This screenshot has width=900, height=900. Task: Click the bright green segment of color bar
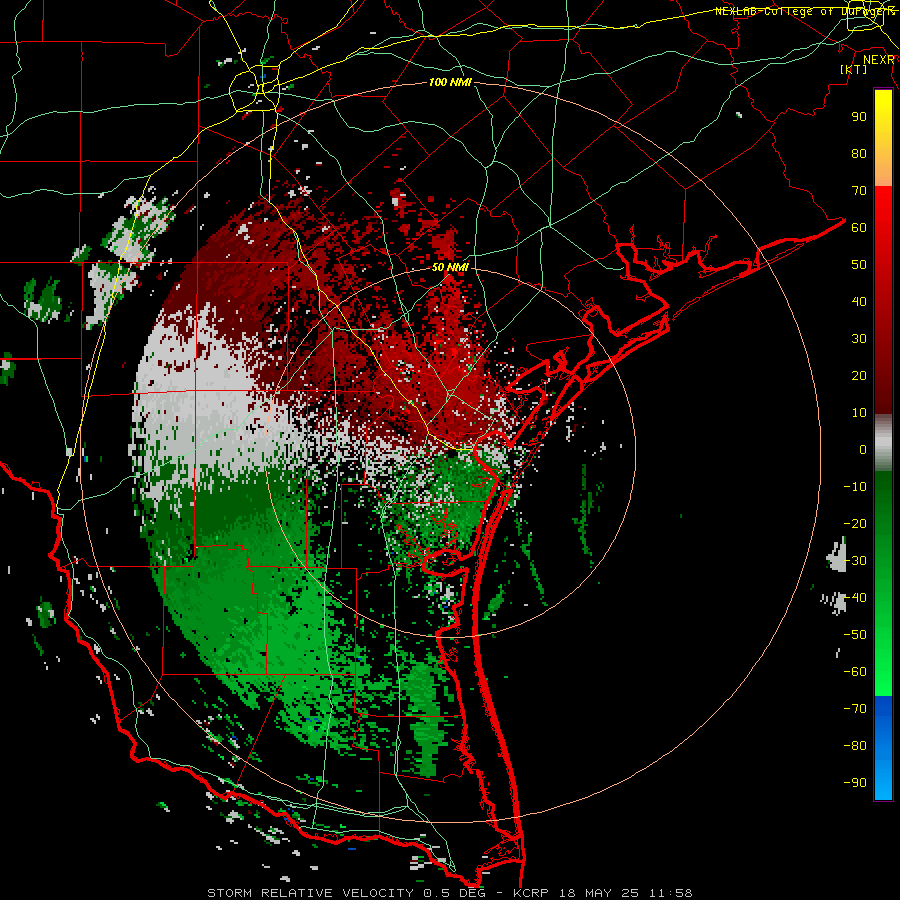[x=883, y=583]
